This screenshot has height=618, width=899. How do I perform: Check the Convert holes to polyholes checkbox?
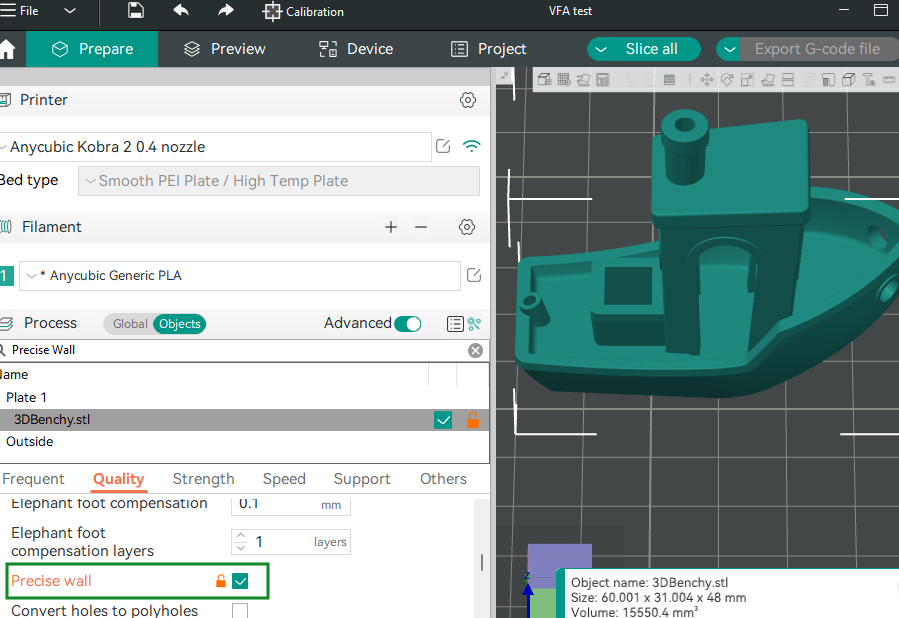pos(239,611)
